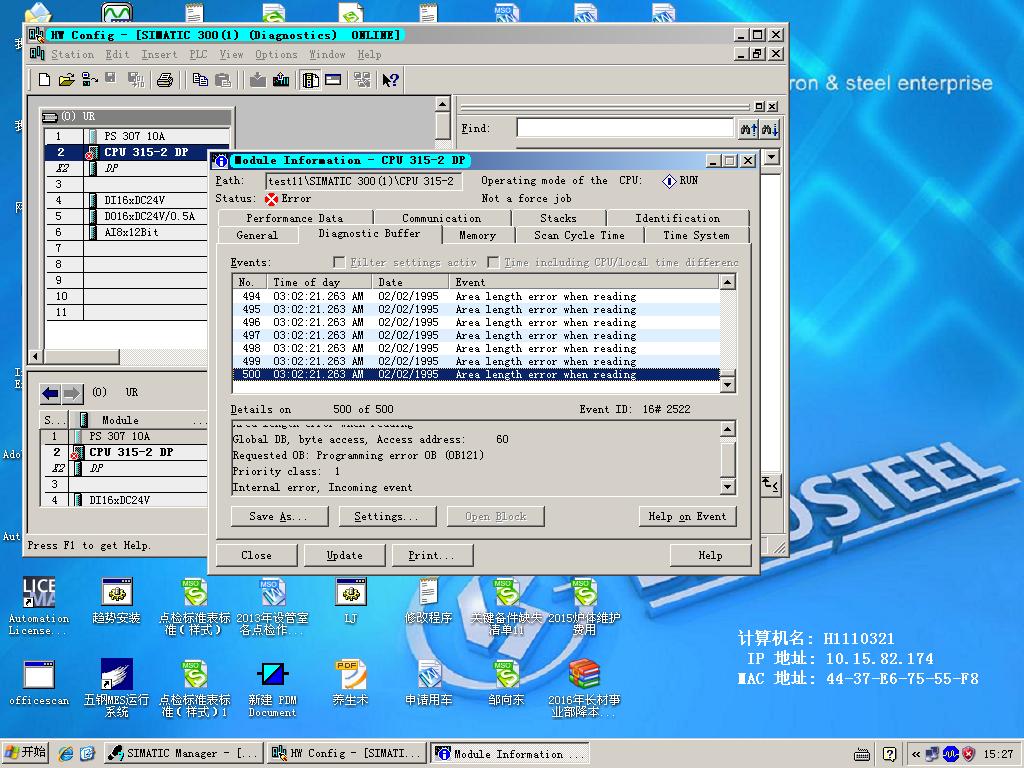Select the PS 307 10A row in UR rack
The height and width of the screenshot is (768, 1024).
137,136
